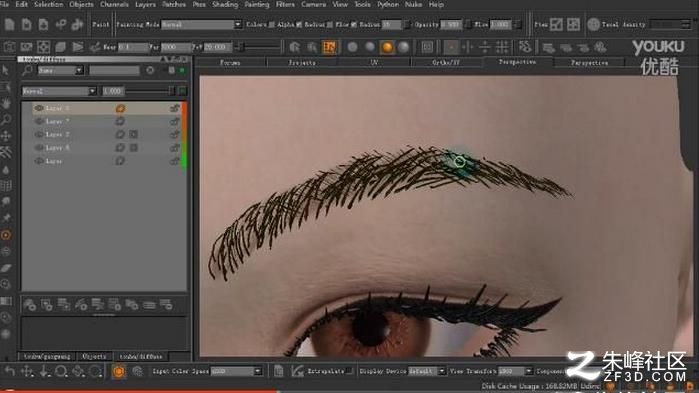Click the layer search magnifier icon

point(28,70)
